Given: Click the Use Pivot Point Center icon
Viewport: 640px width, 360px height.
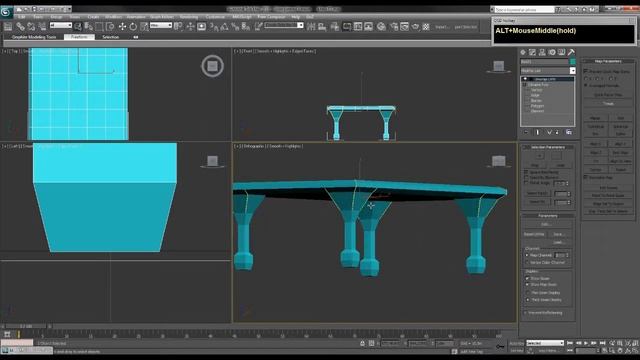Looking at the screenshot, I should point(178,27).
